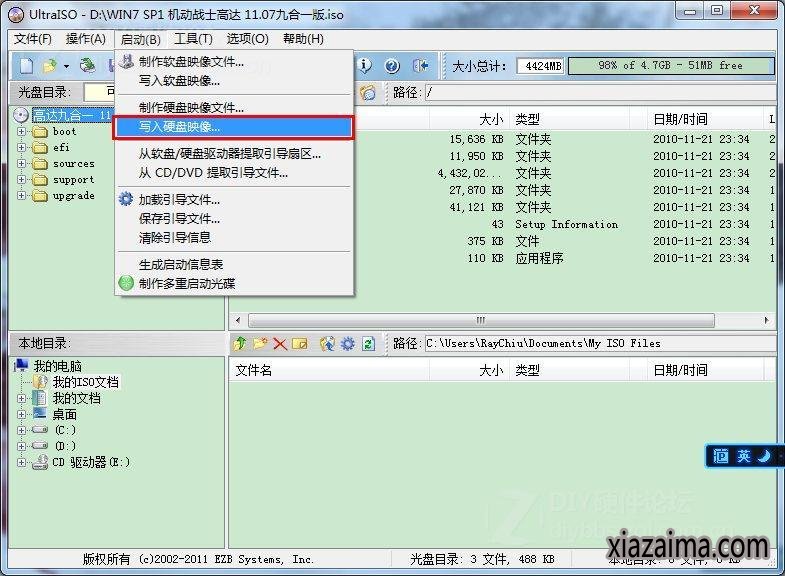The height and width of the screenshot is (576, 785).
Task: Expand the (D:) drive node
Action: click(x=22, y=446)
